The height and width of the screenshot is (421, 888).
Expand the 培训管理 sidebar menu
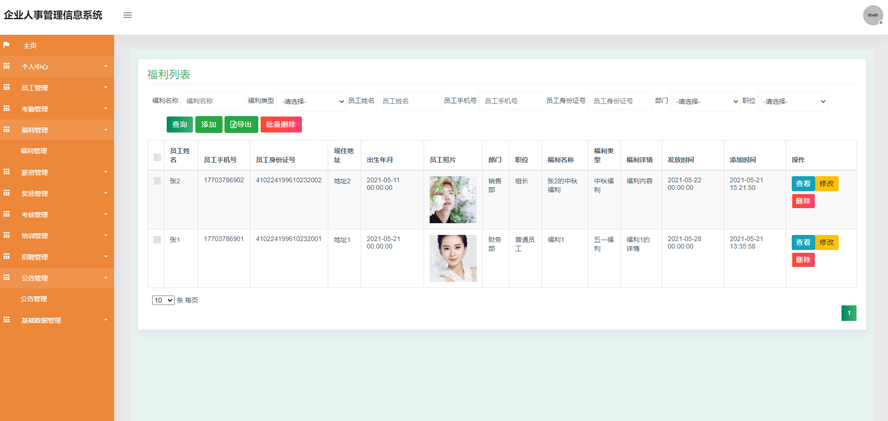pyautogui.click(x=56, y=236)
